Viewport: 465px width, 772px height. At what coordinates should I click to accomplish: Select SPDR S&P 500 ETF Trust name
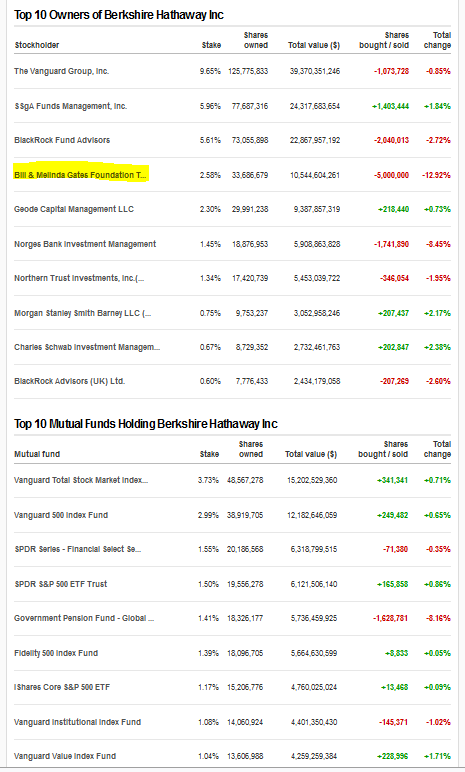click(x=61, y=584)
